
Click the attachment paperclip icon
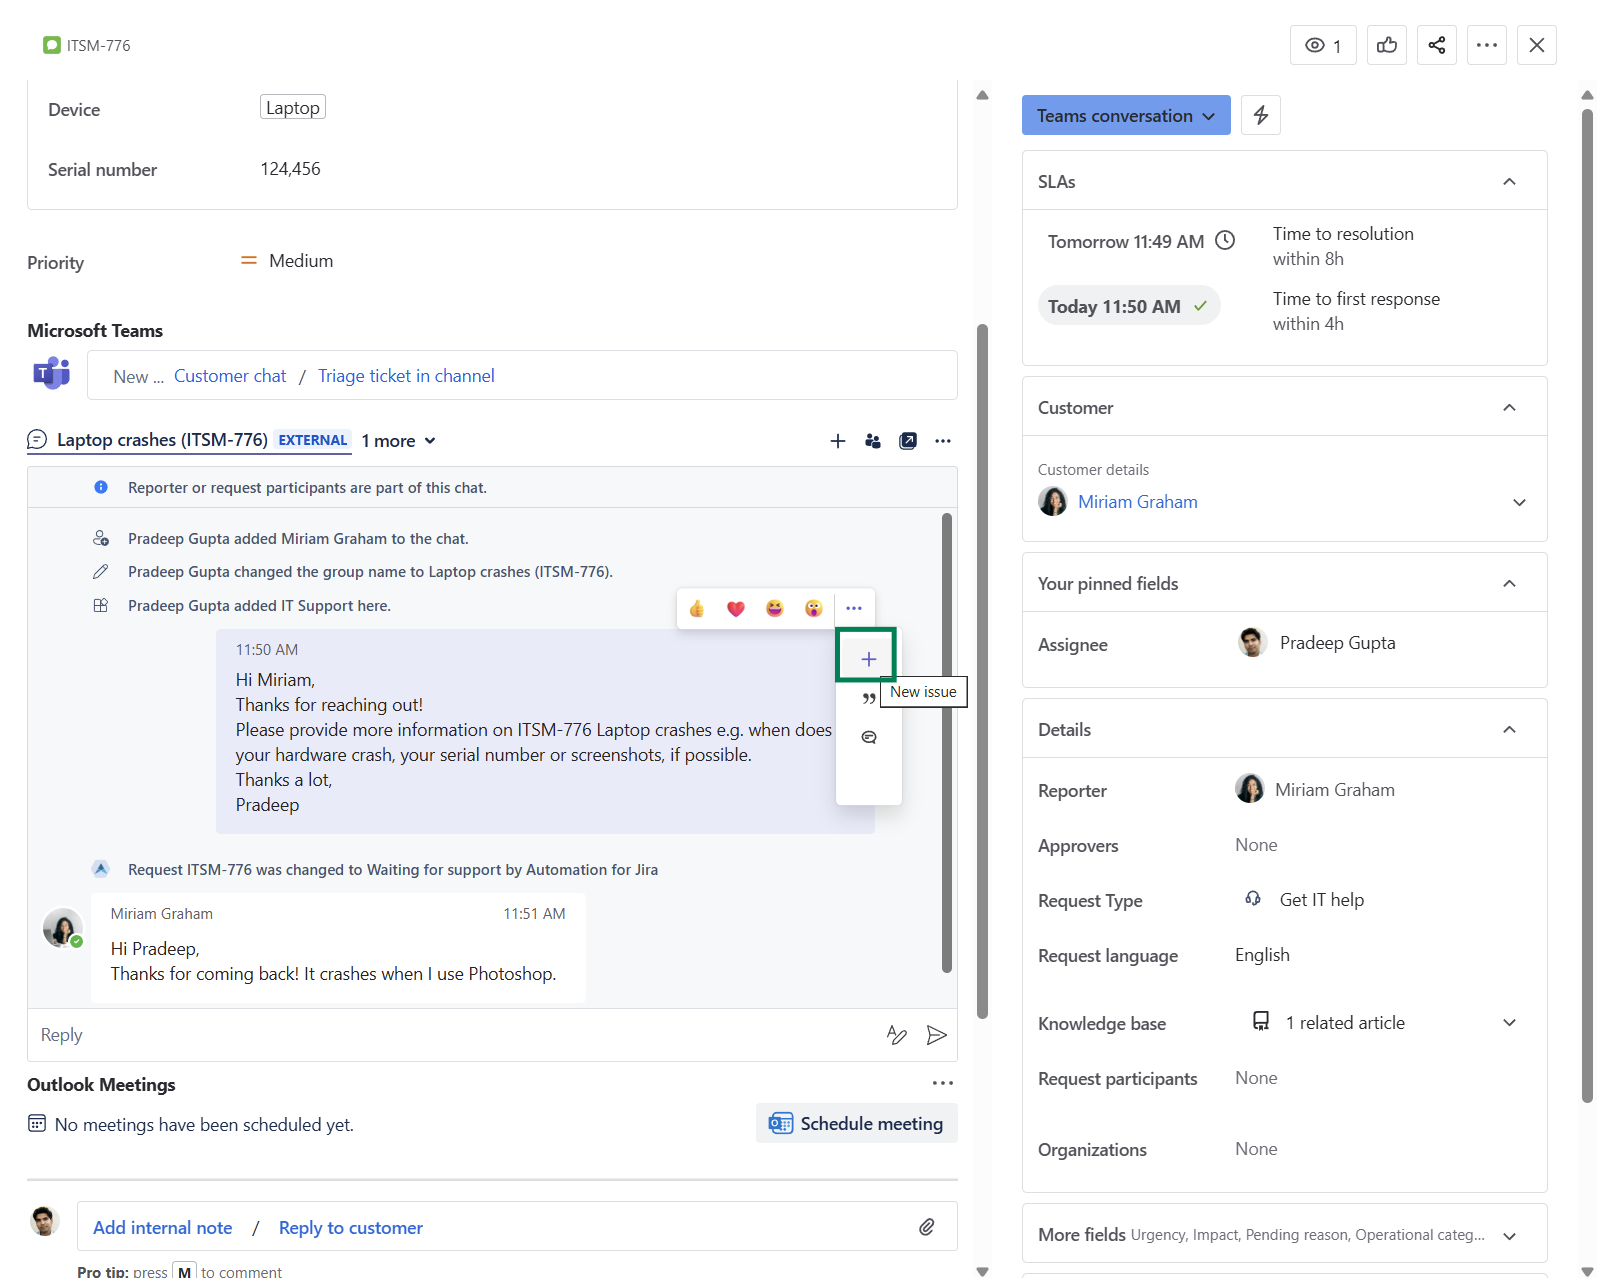(x=927, y=1227)
